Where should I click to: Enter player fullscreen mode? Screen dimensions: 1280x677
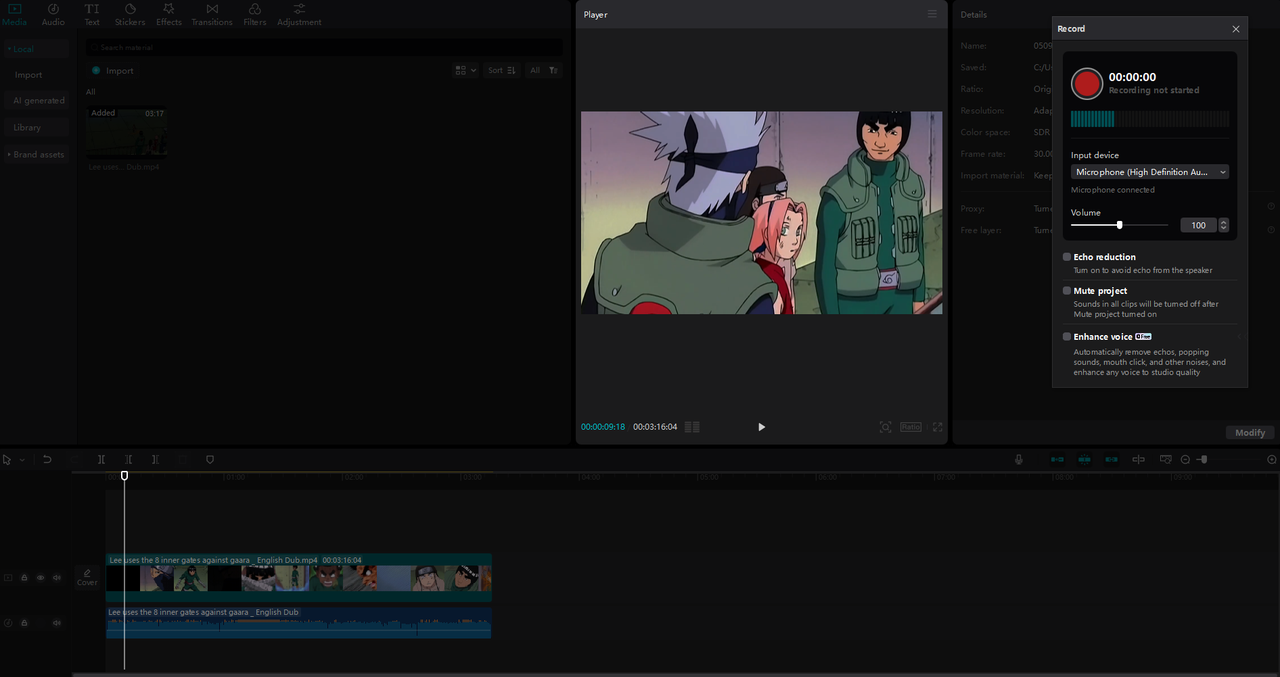coord(938,427)
